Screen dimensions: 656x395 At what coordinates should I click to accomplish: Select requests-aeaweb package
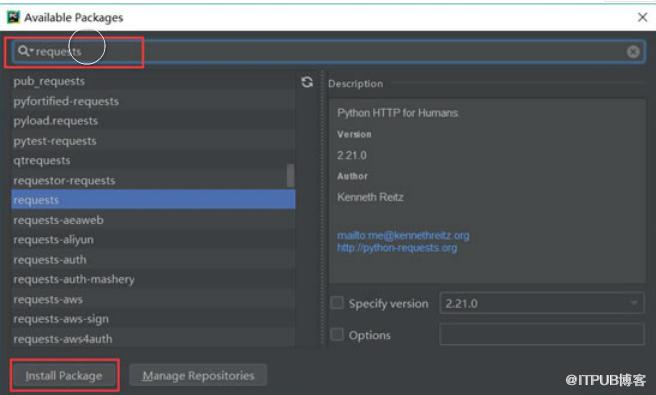click(x=153, y=220)
